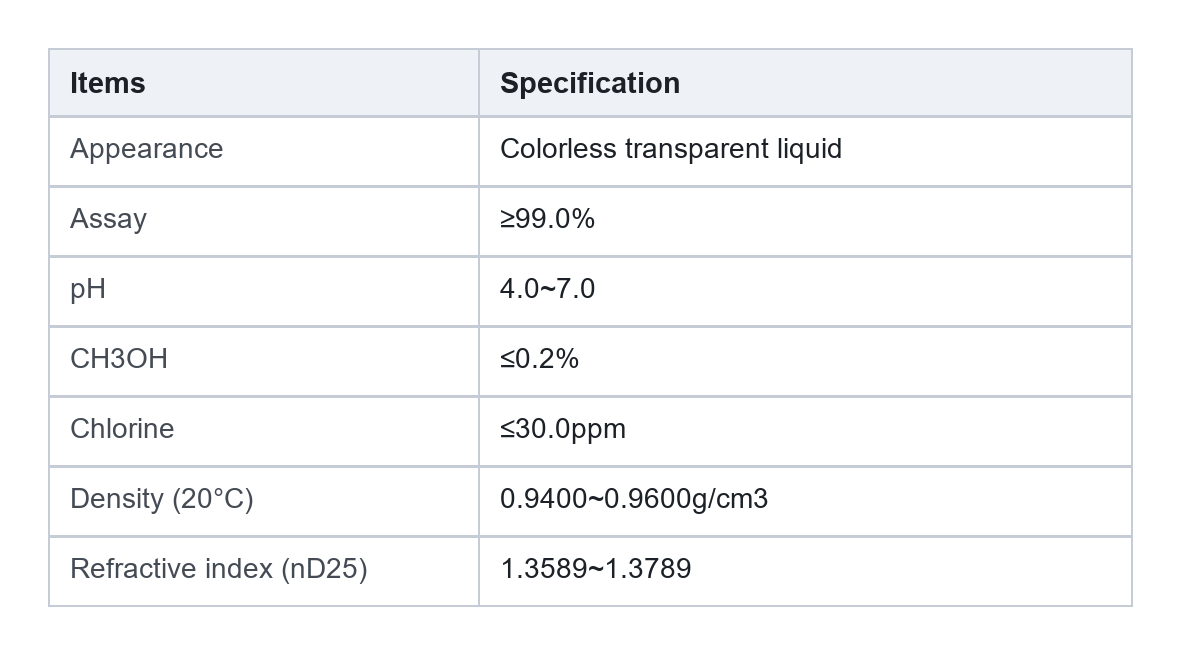Click the 0.9400~0.9600g/cm3 density value
Image resolution: width=1180 pixels, height=654 pixels.
[634, 499]
